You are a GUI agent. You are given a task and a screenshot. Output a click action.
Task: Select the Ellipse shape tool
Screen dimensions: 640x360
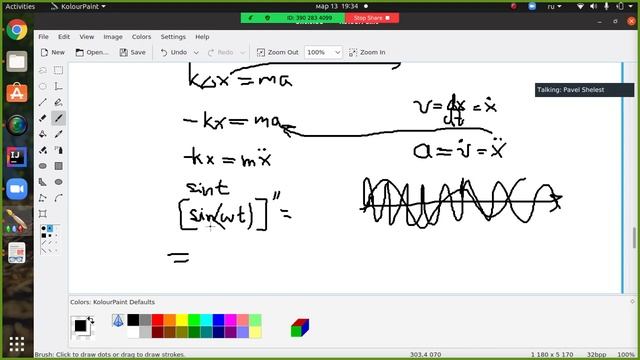pyautogui.click(x=58, y=182)
